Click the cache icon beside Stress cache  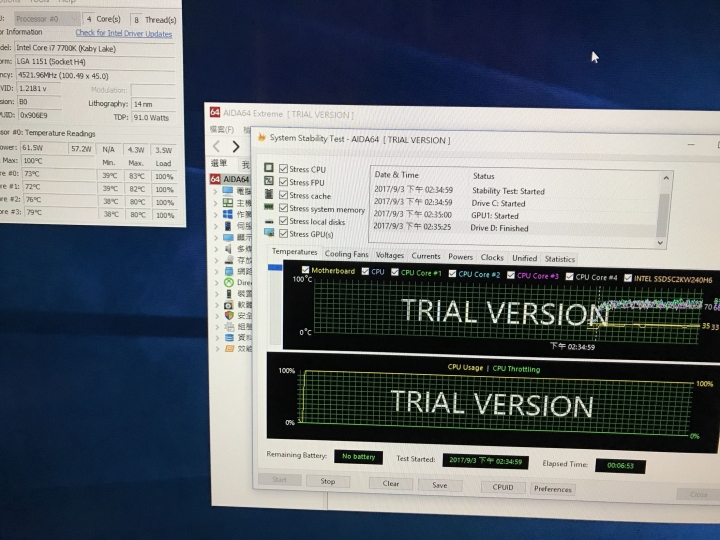269,194
